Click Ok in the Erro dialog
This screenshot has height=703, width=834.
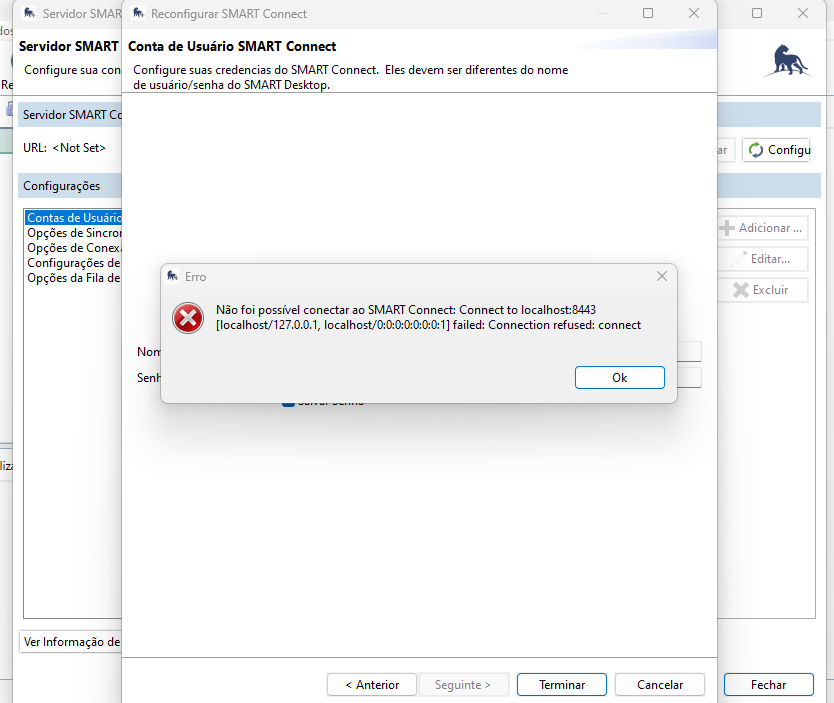pyautogui.click(x=619, y=377)
